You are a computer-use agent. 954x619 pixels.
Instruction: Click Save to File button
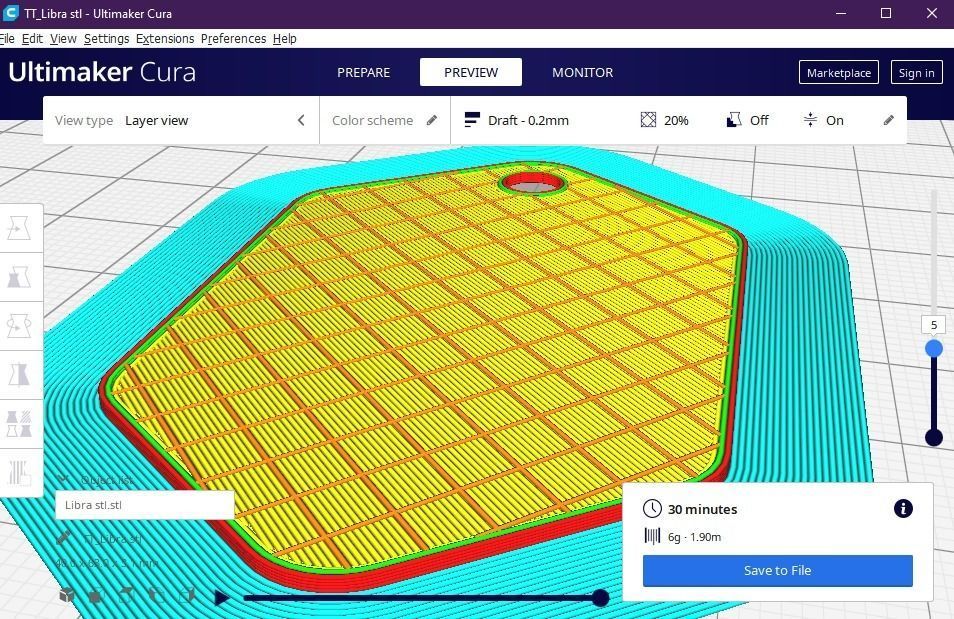(778, 570)
